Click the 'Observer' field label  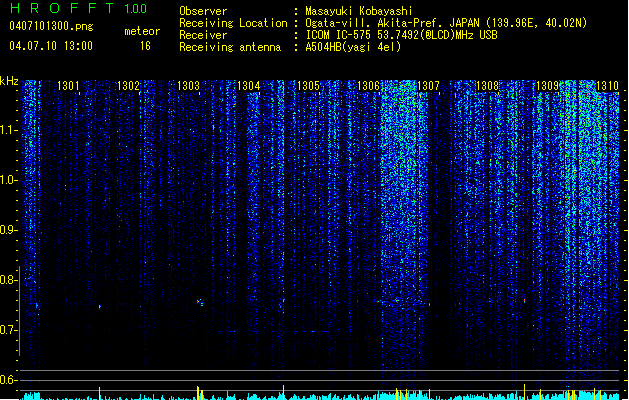203,11
